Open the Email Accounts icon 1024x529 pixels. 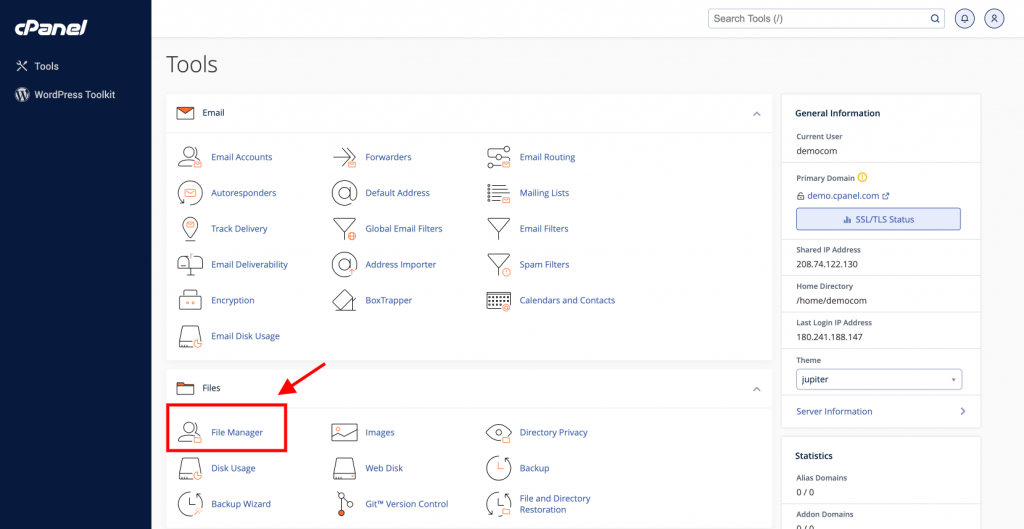pos(190,157)
